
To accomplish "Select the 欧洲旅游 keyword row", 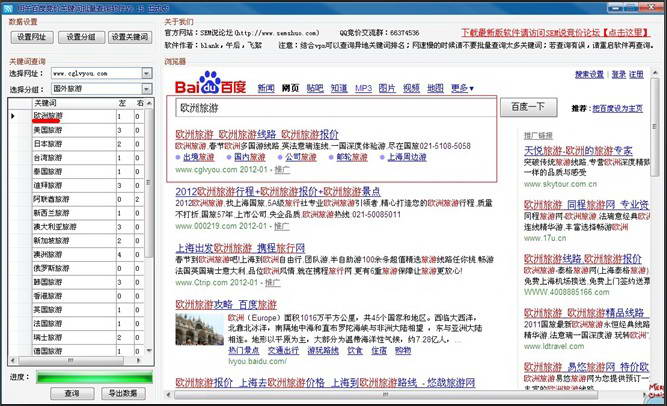I will (x=77, y=116).
